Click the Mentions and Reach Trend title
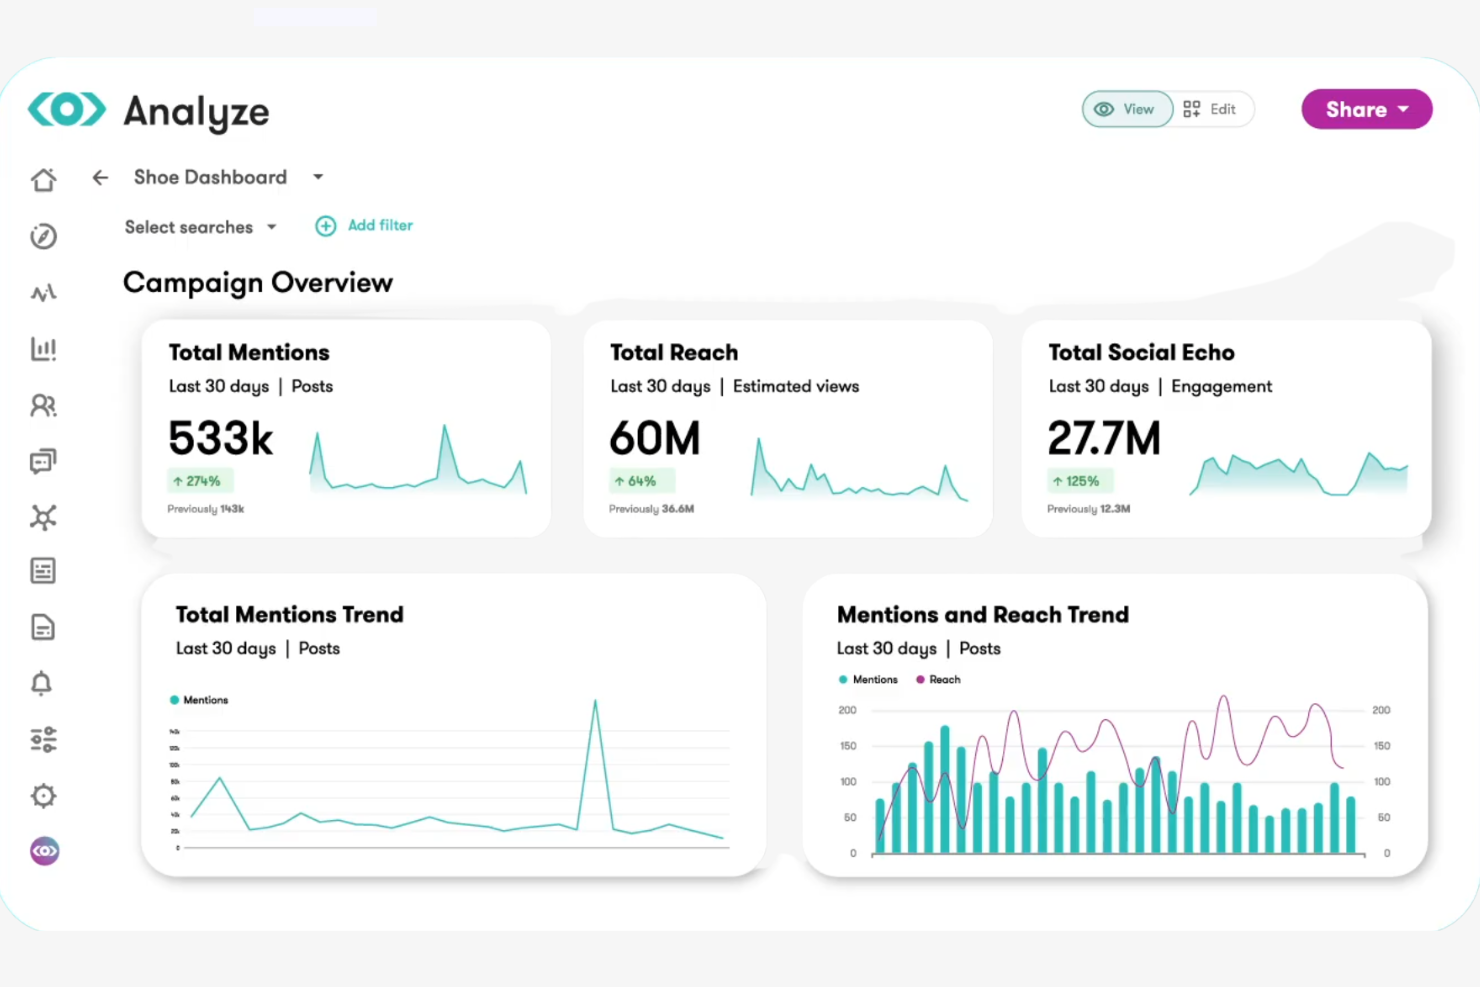1480x987 pixels. tap(983, 614)
